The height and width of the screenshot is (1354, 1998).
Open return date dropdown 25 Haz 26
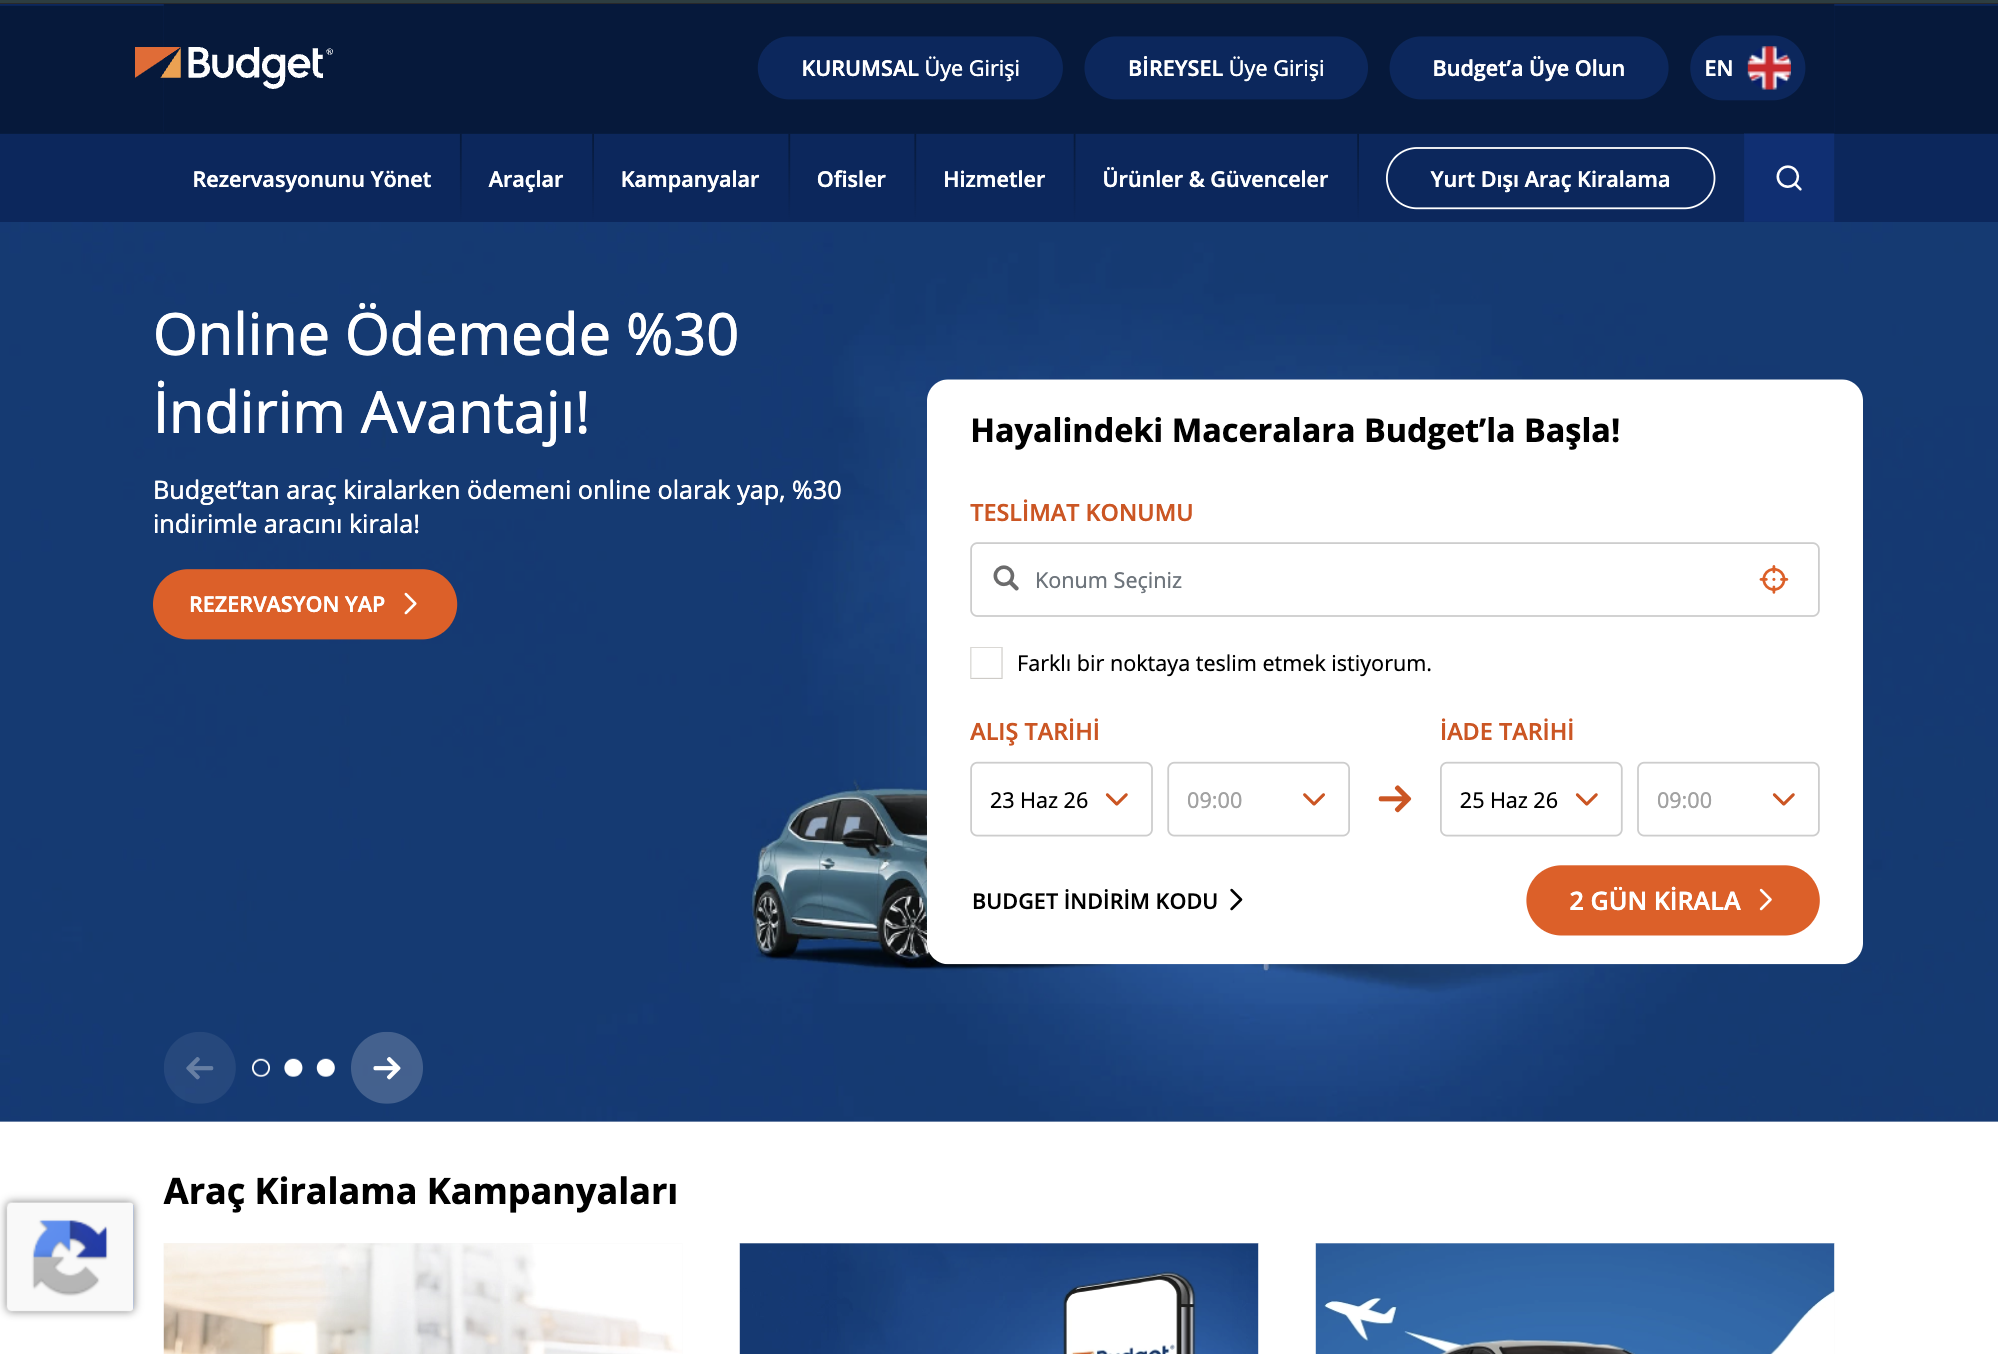(x=1530, y=799)
